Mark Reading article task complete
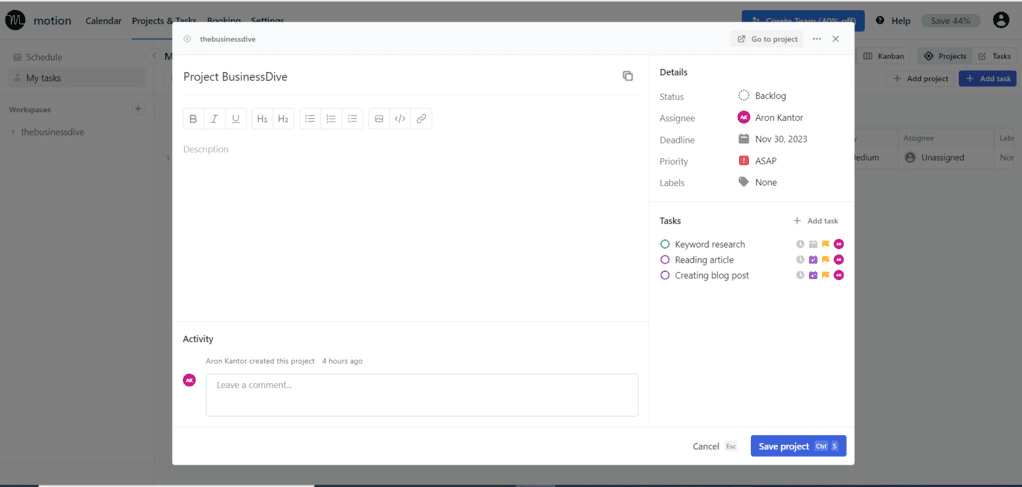Screen dimensions: 1022x487 click(665, 260)
